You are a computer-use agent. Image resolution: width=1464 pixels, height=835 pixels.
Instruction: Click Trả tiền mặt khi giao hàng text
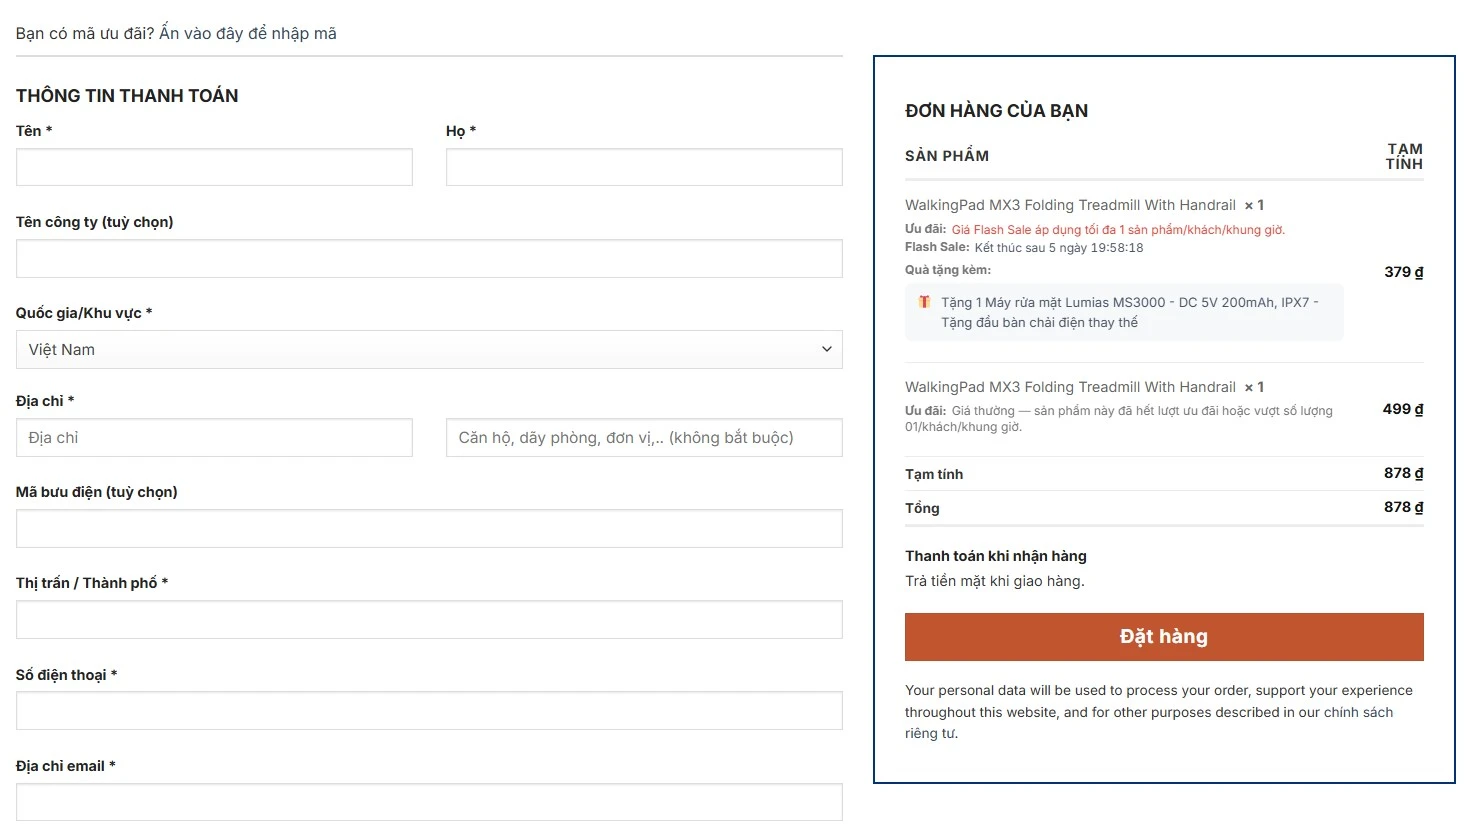[x=995, y=581]
